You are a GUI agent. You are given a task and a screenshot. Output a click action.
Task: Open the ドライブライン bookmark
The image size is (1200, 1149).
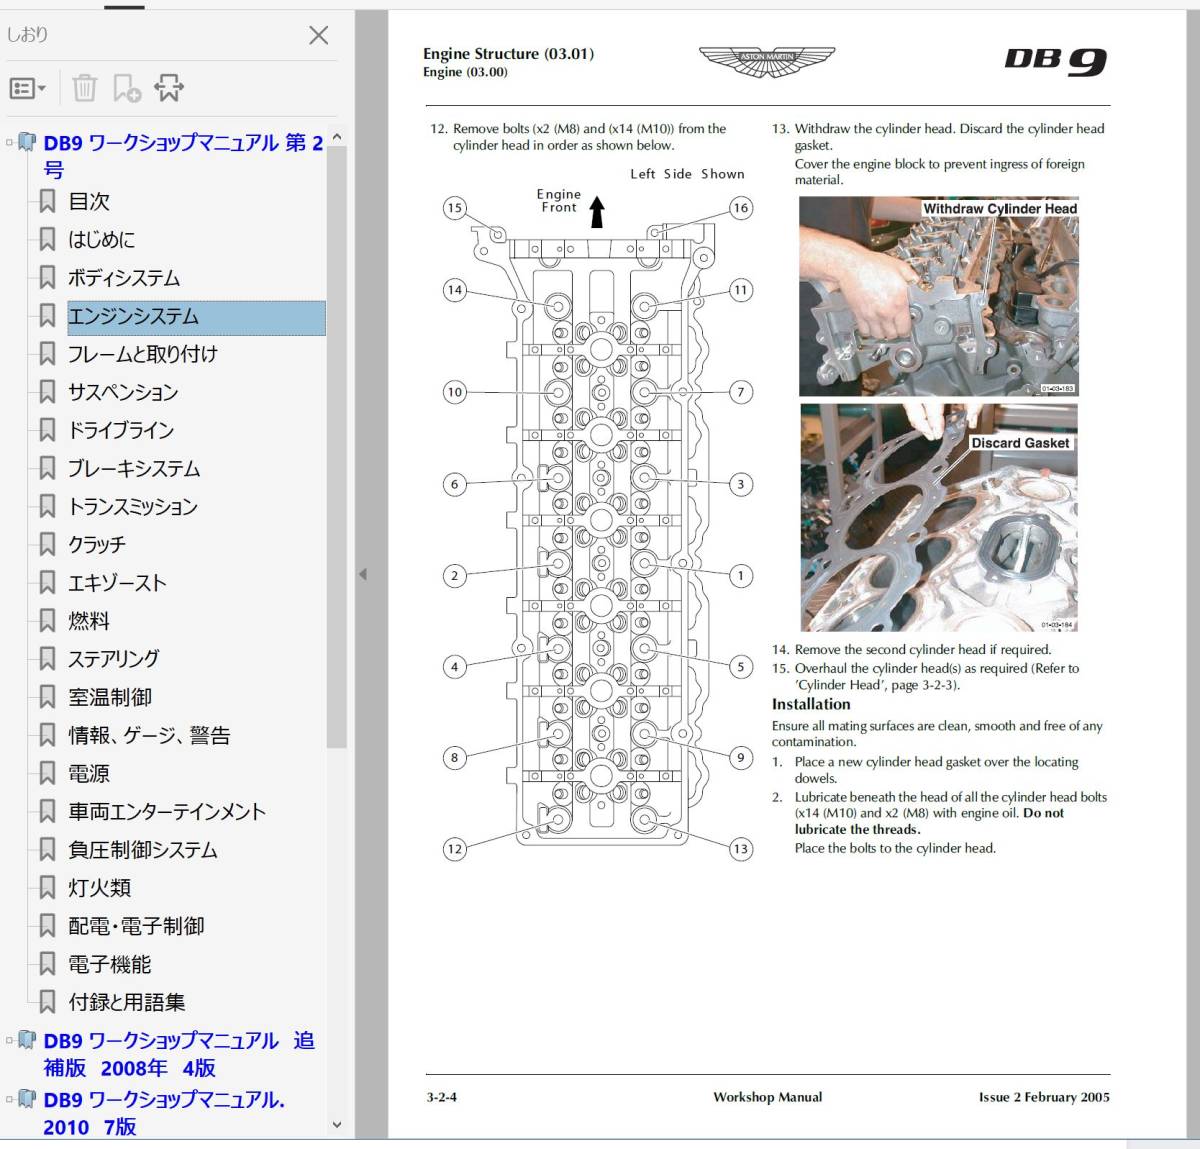[x=121, y=430]
